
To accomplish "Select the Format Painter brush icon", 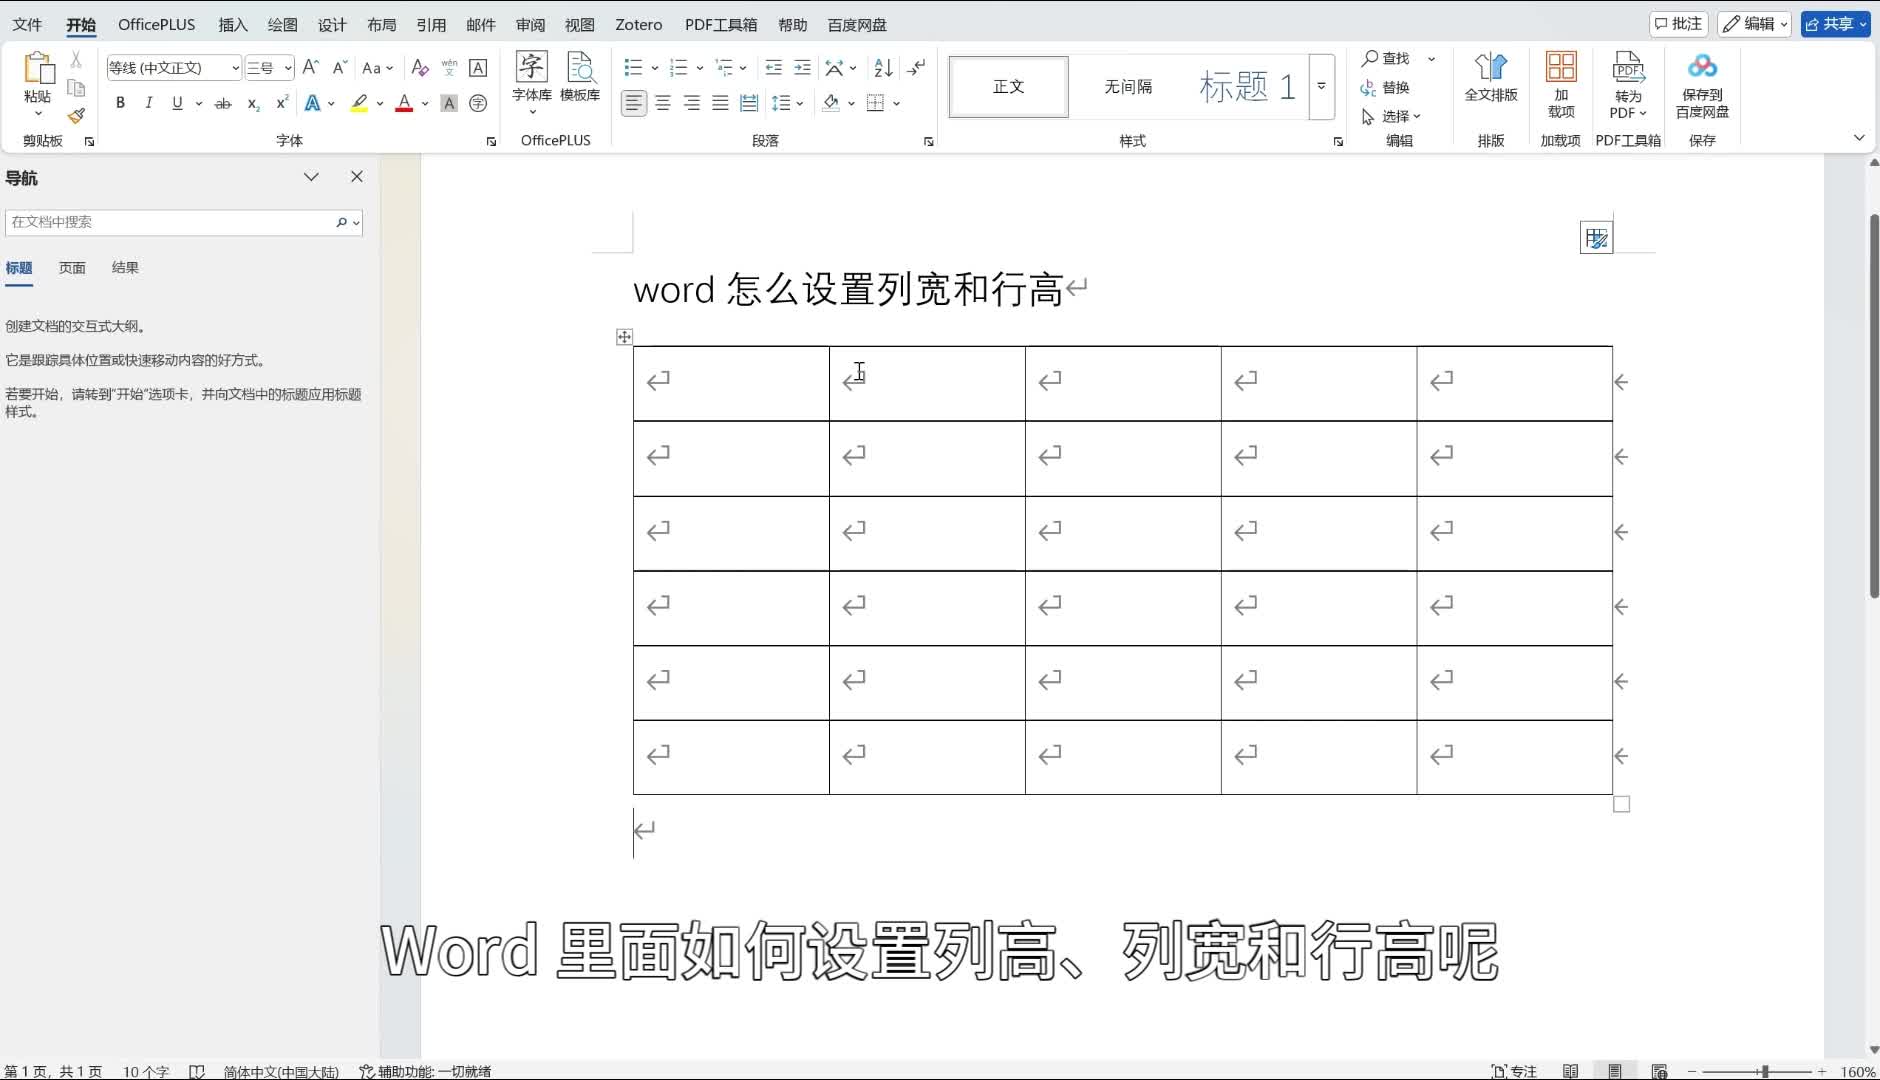I will [x=76, y=116].
